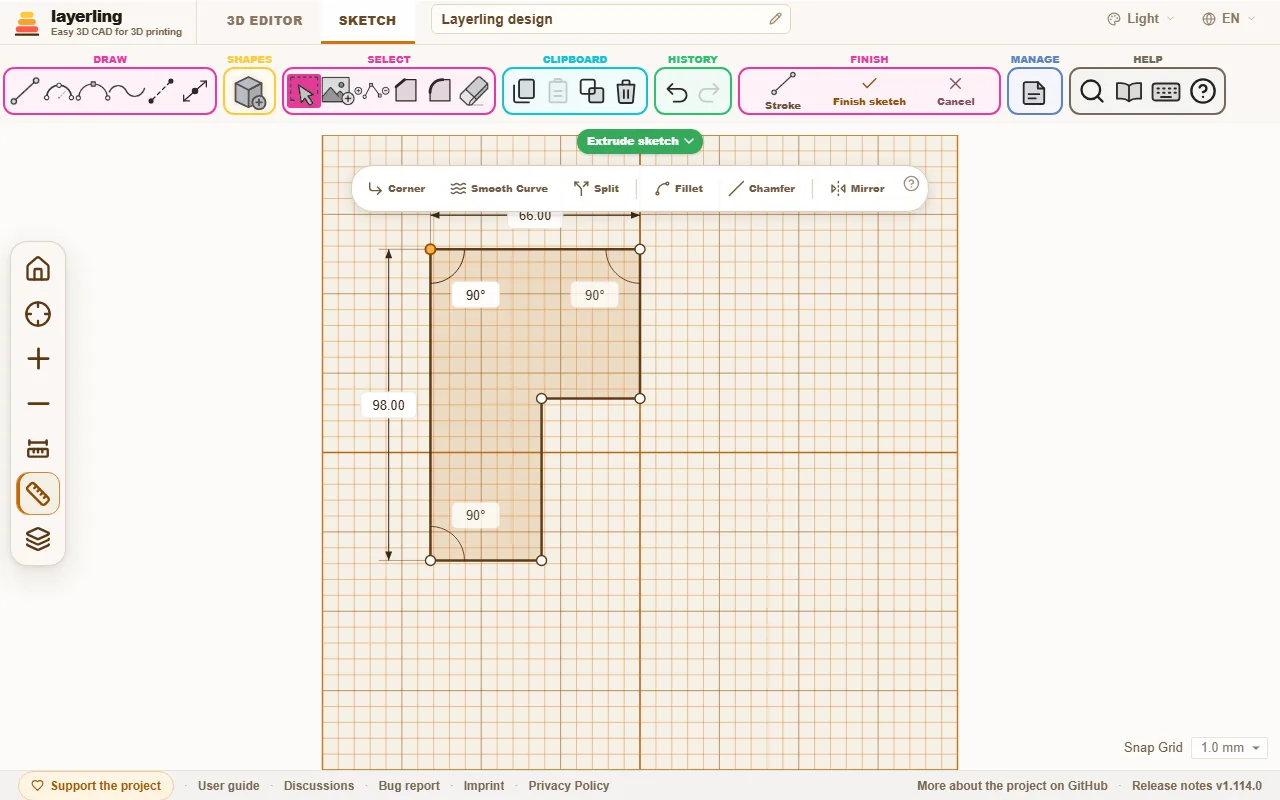Click the Finish sketch button
1280x800 pixels.
click(869, 91)
